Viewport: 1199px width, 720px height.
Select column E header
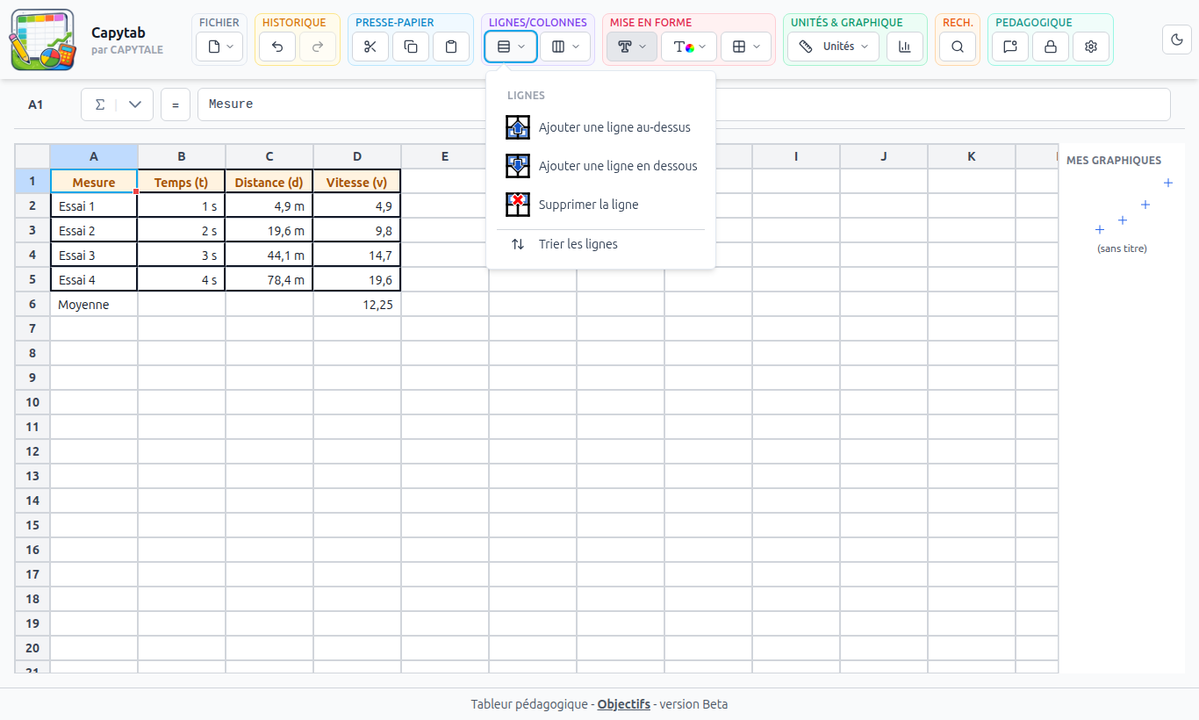point(444,156)
